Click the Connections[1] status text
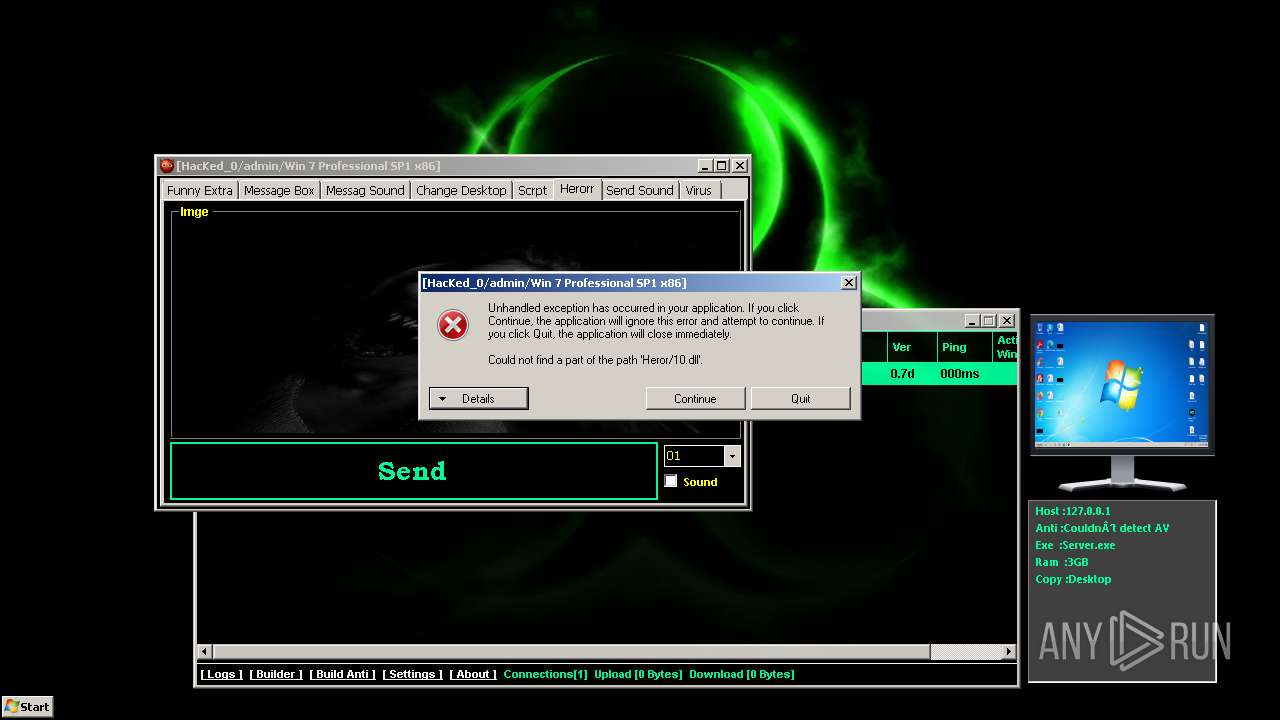 [545, 674]
